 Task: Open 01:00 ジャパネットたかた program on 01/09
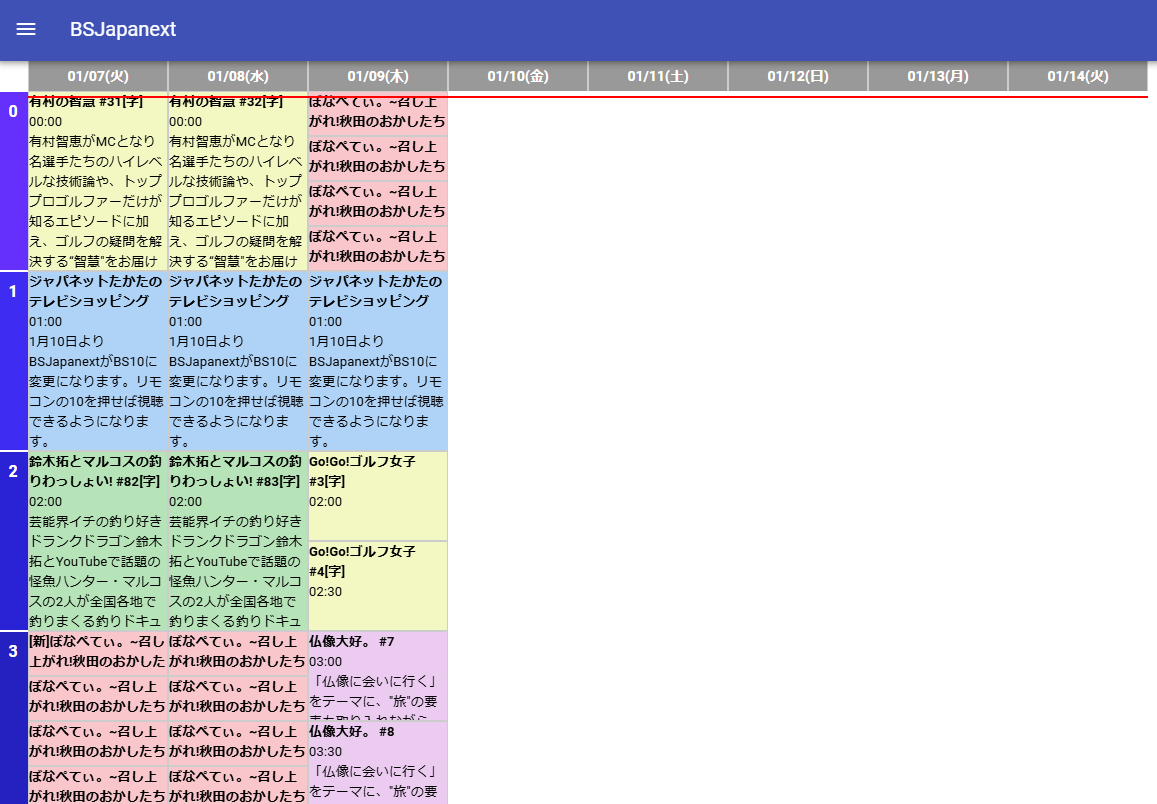378,360
